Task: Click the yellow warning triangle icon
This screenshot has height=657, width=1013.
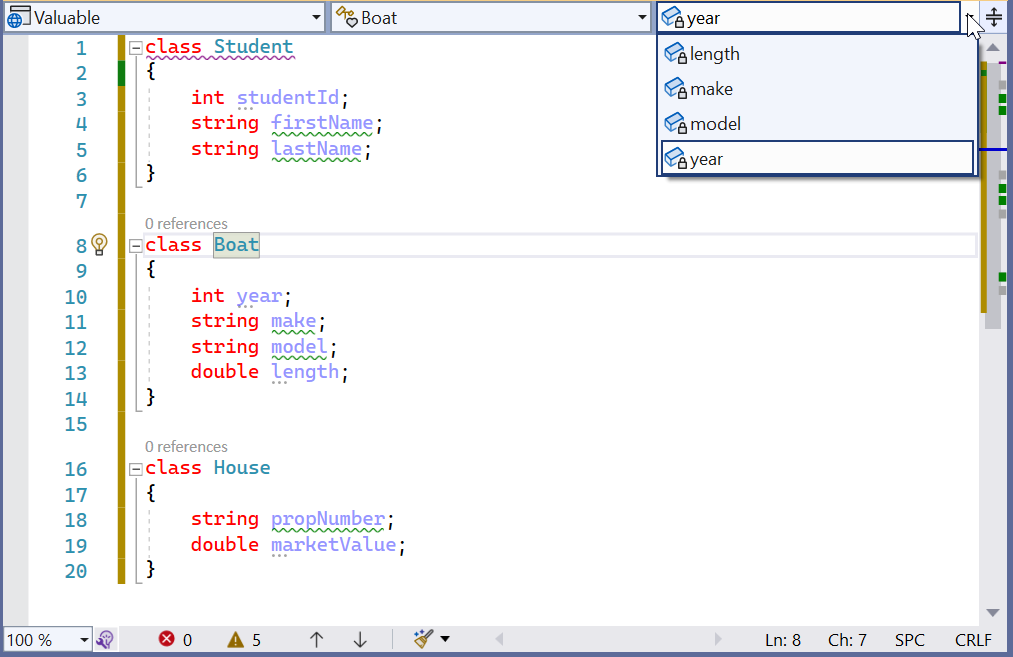Action: point(236,640)
